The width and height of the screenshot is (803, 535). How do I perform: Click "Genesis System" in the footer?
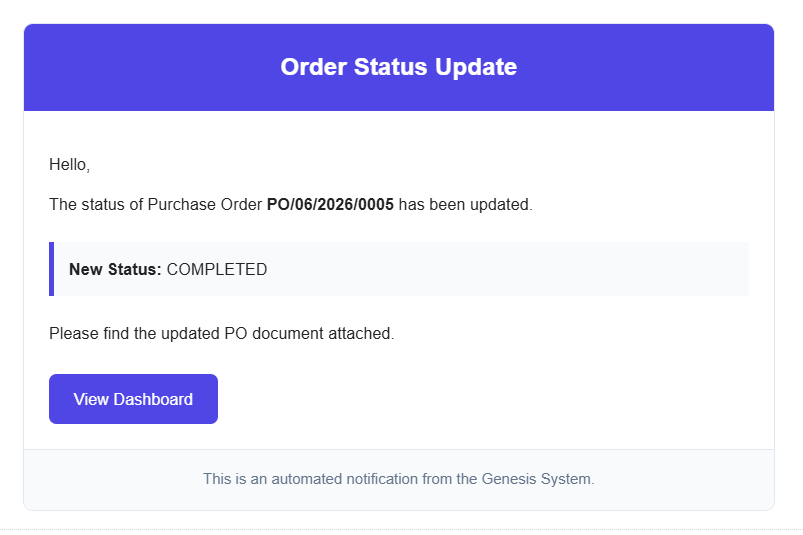coord(538,479)
